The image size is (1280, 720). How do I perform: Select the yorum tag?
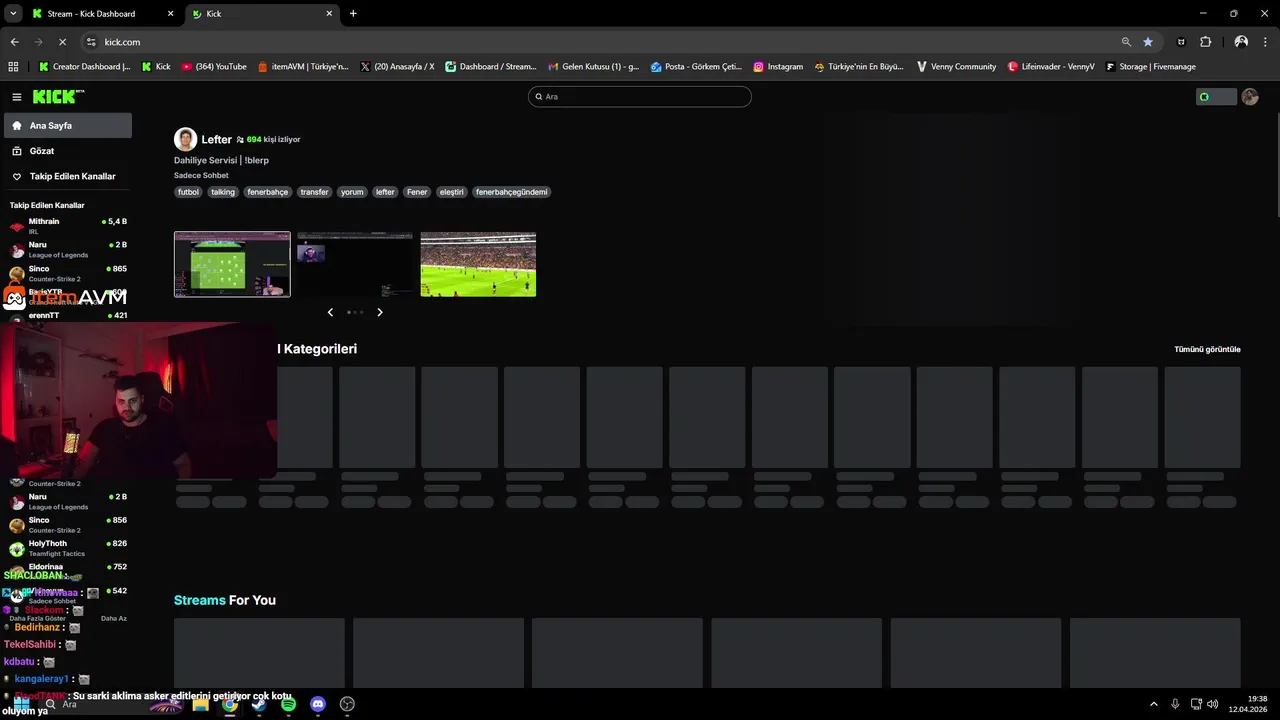[352, 192]
